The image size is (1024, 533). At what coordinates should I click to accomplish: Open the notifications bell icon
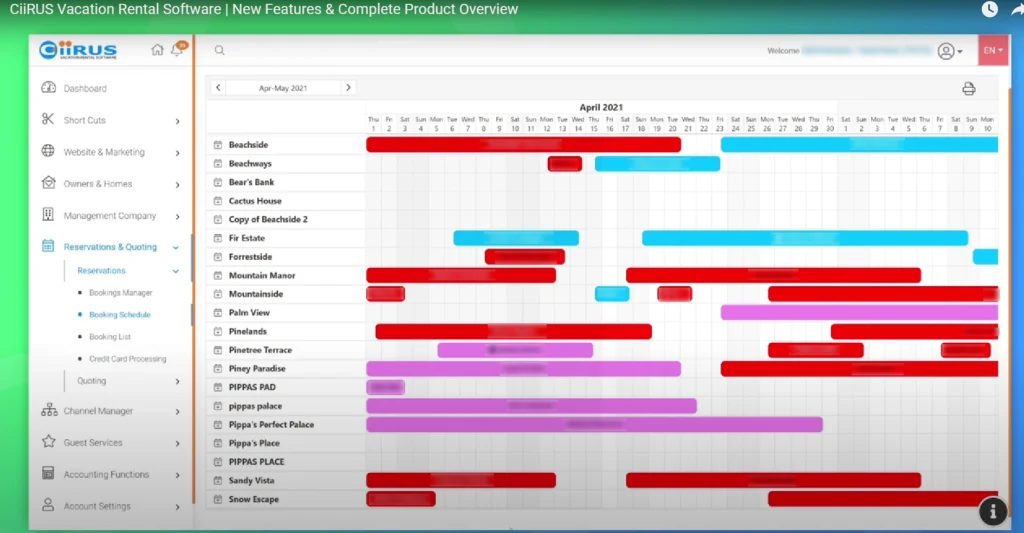tap(177, 50)
